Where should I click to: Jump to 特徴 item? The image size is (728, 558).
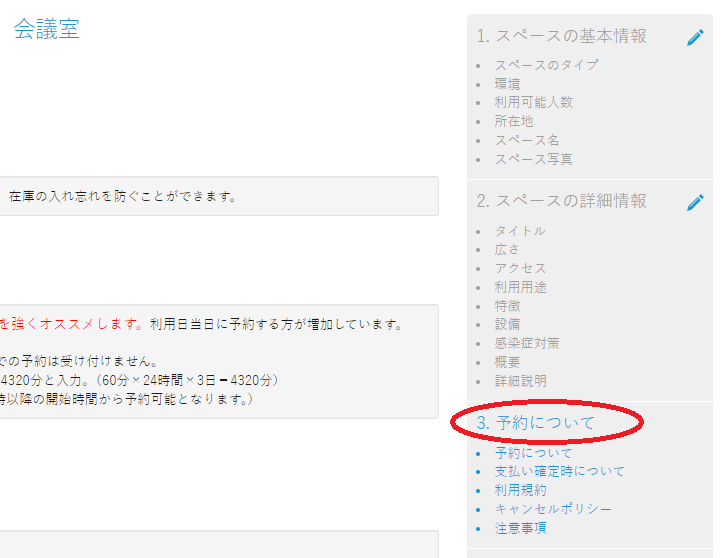pyautogui.click(x=507, y=306)
